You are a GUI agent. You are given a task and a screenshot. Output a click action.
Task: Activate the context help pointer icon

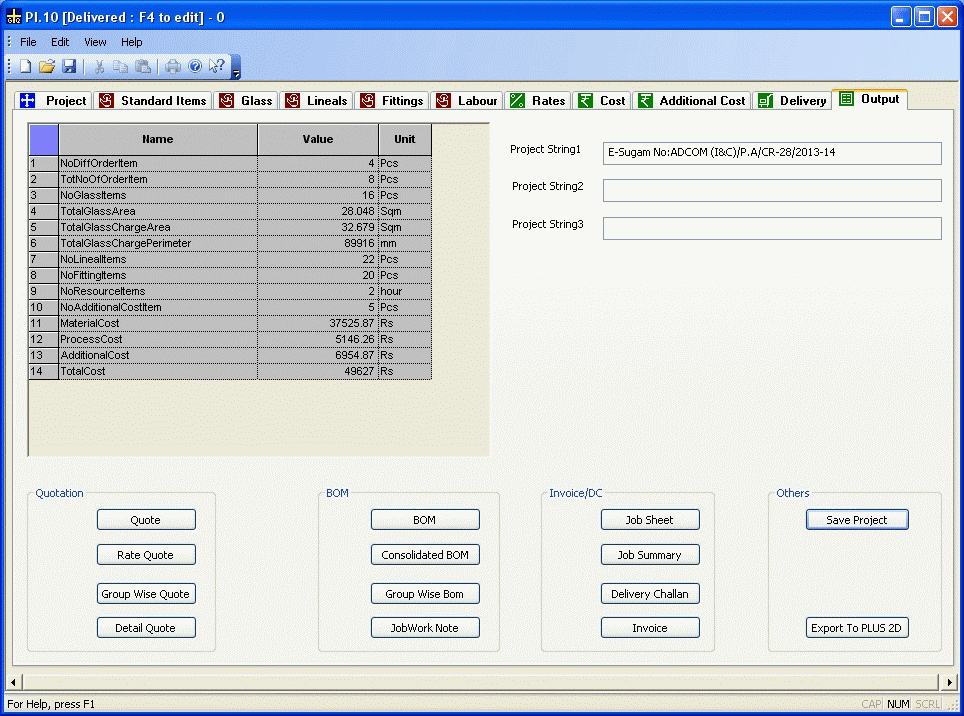[216, 67]
